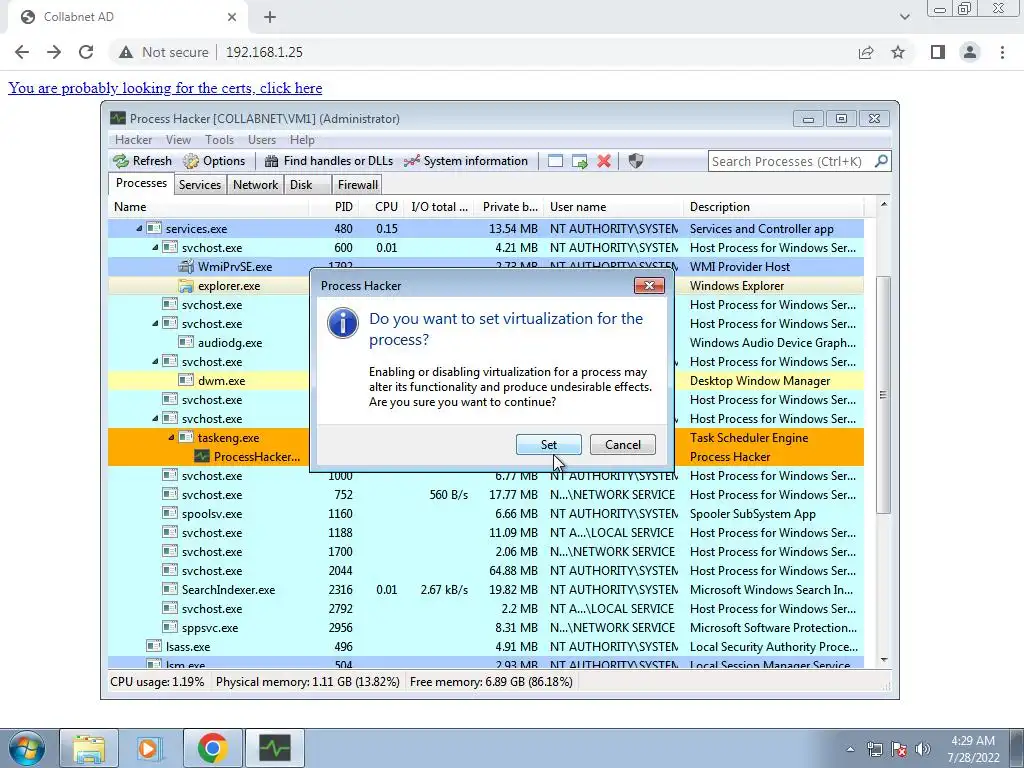Screen dimensions: 1024x768
Task: Open File Explorer from taskbar
Action: (x=89, y=748)
